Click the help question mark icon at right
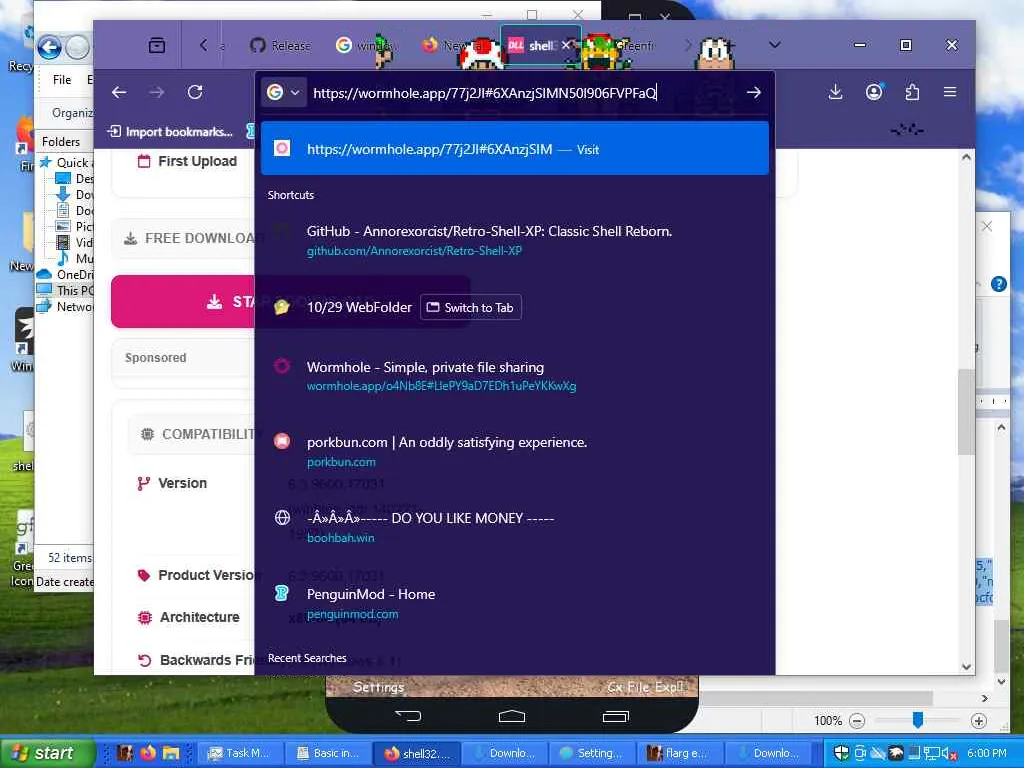This screenshot has height=768, width=1024. [x=999, y=284]
